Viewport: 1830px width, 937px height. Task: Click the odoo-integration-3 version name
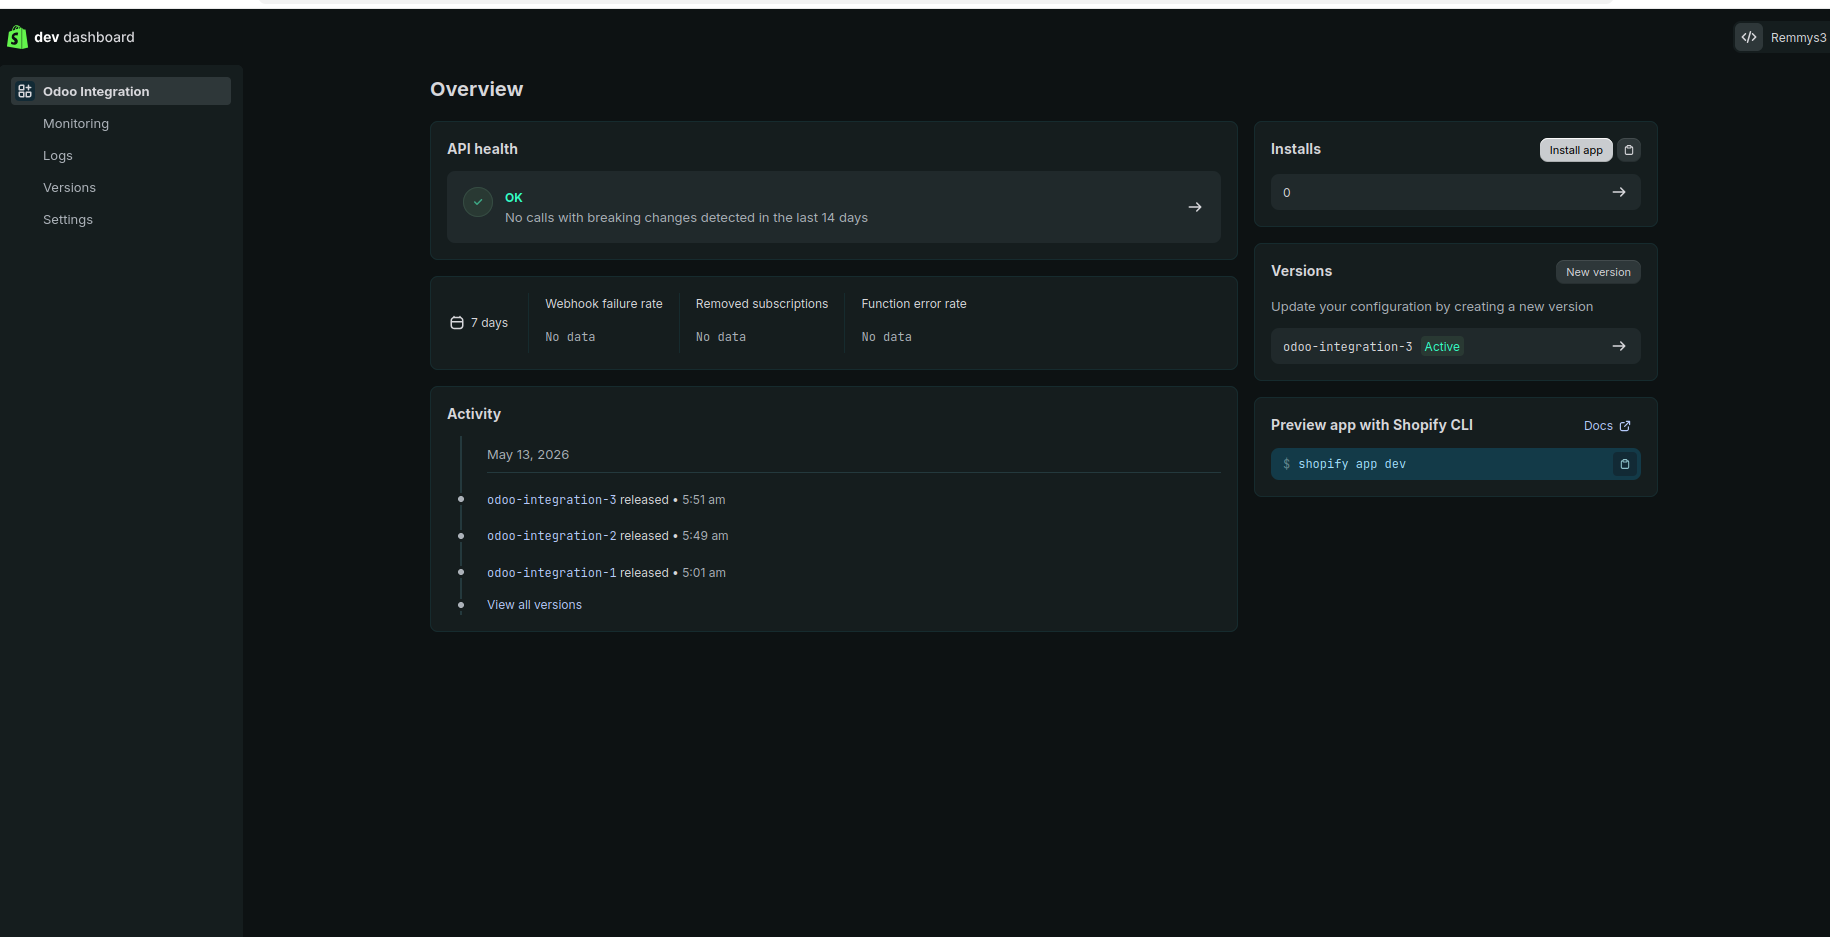[1348, 347]
